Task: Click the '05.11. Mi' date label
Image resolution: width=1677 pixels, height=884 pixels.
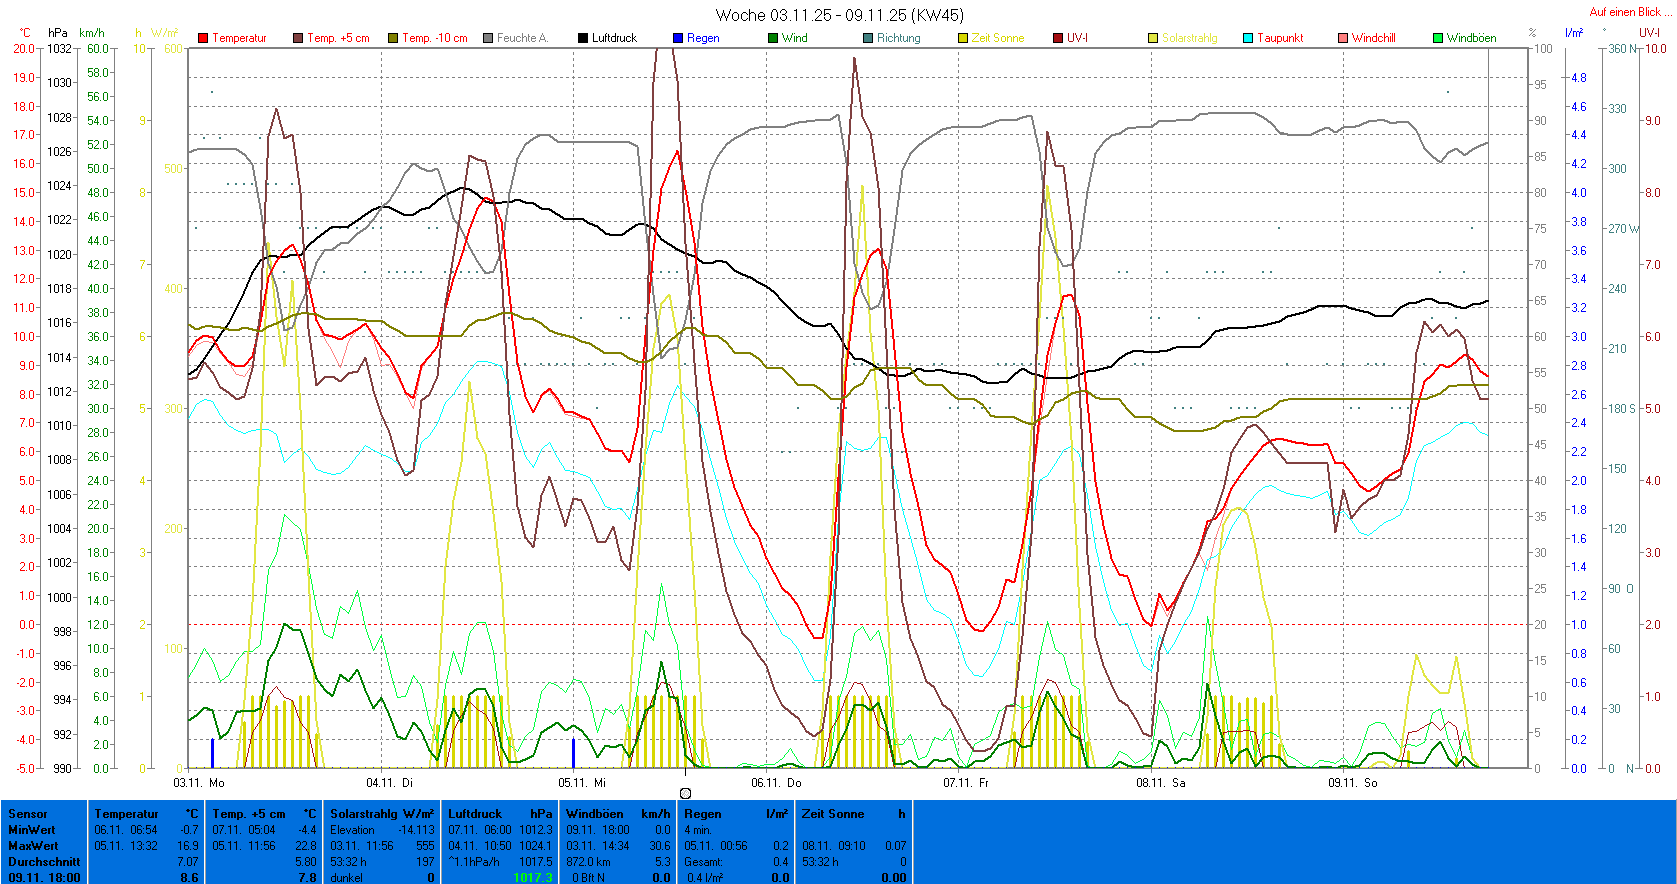Action: pyautogui.click(x=582, y=783)
